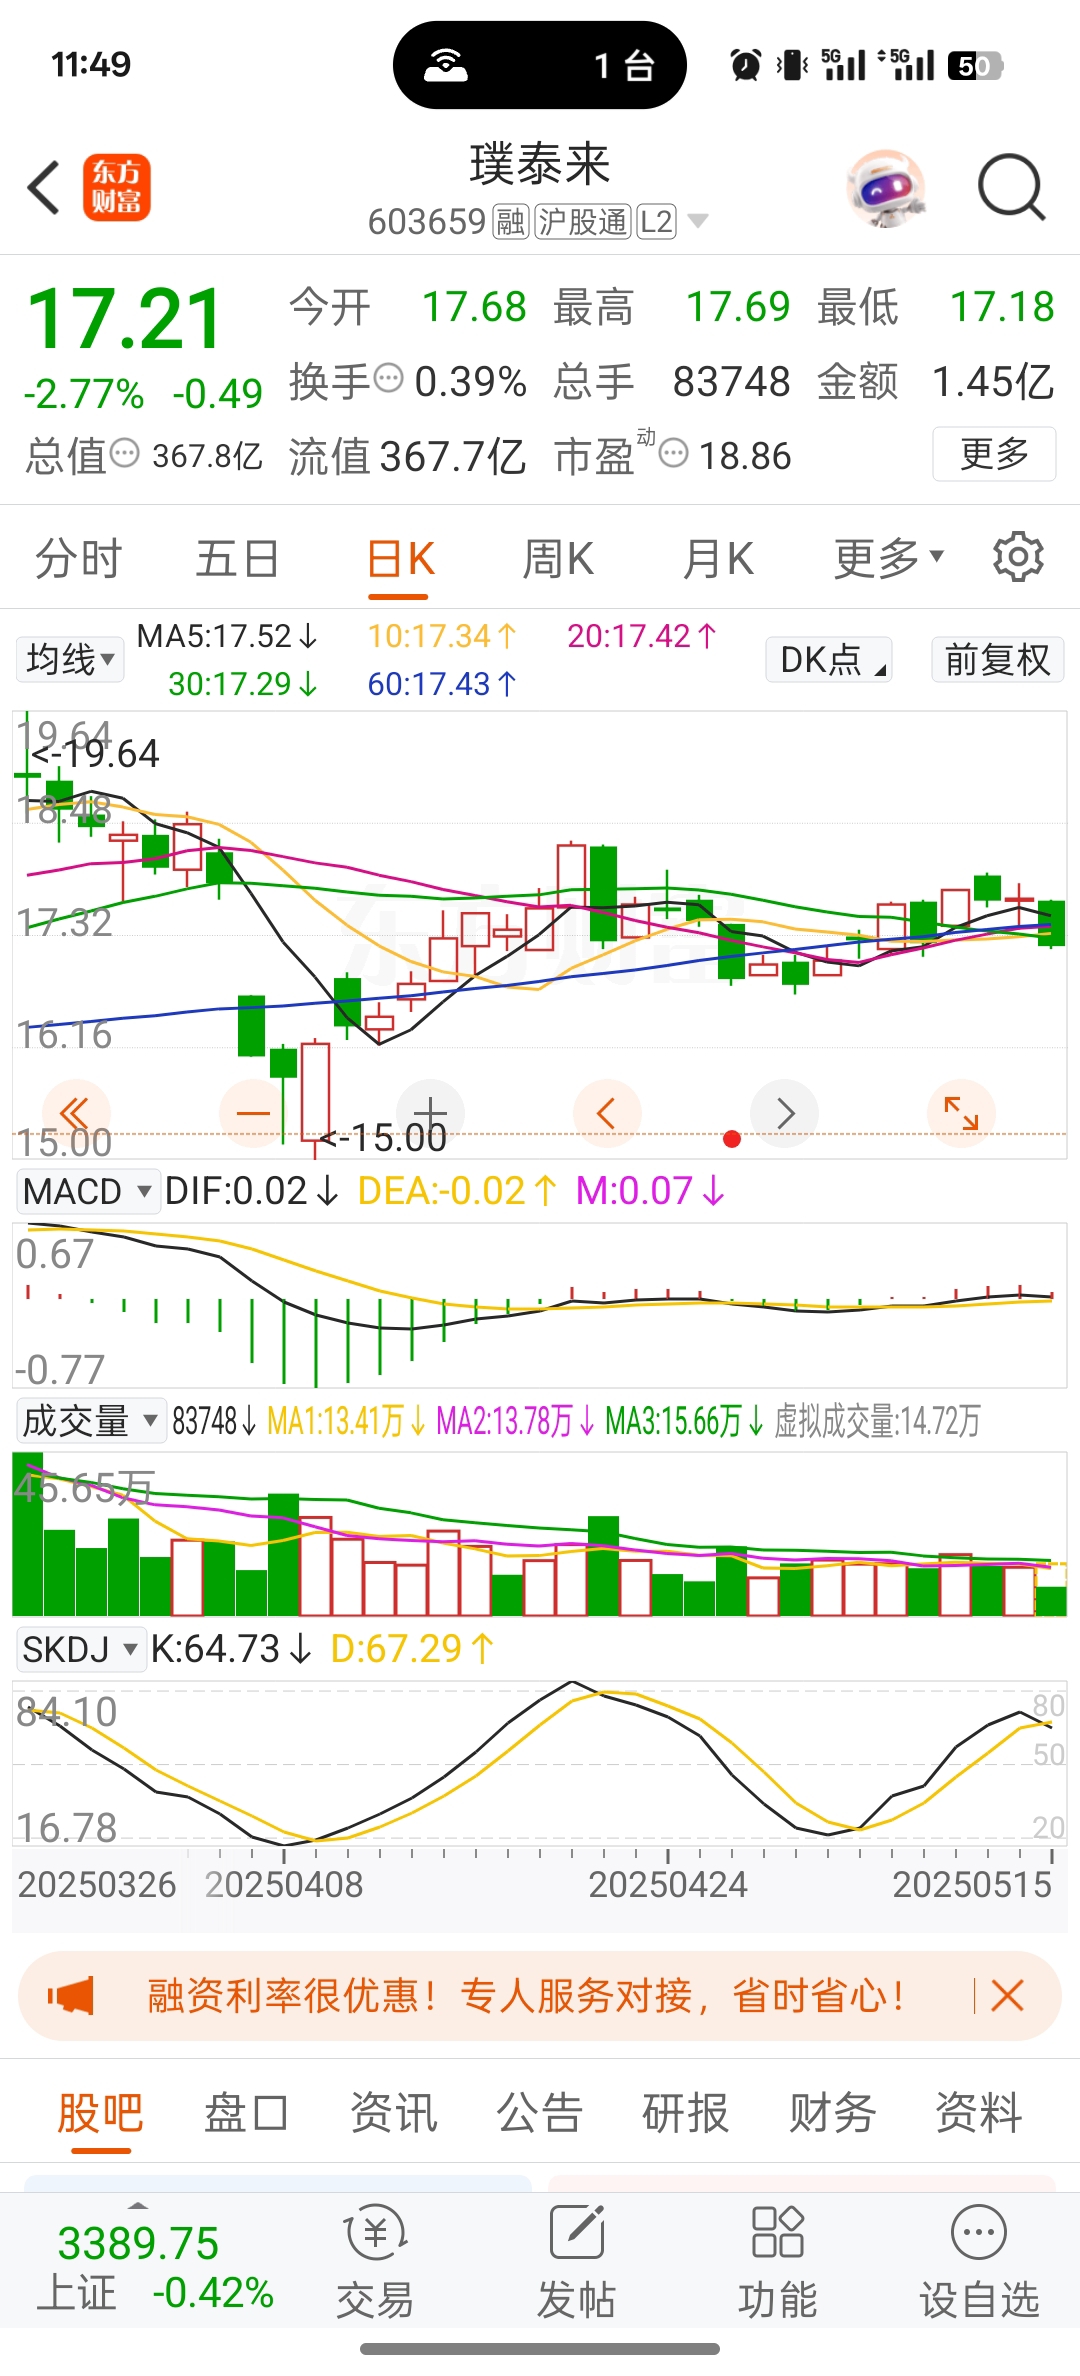
Task: Open 交易 trade icon
Action: (x=375, y=2262)
